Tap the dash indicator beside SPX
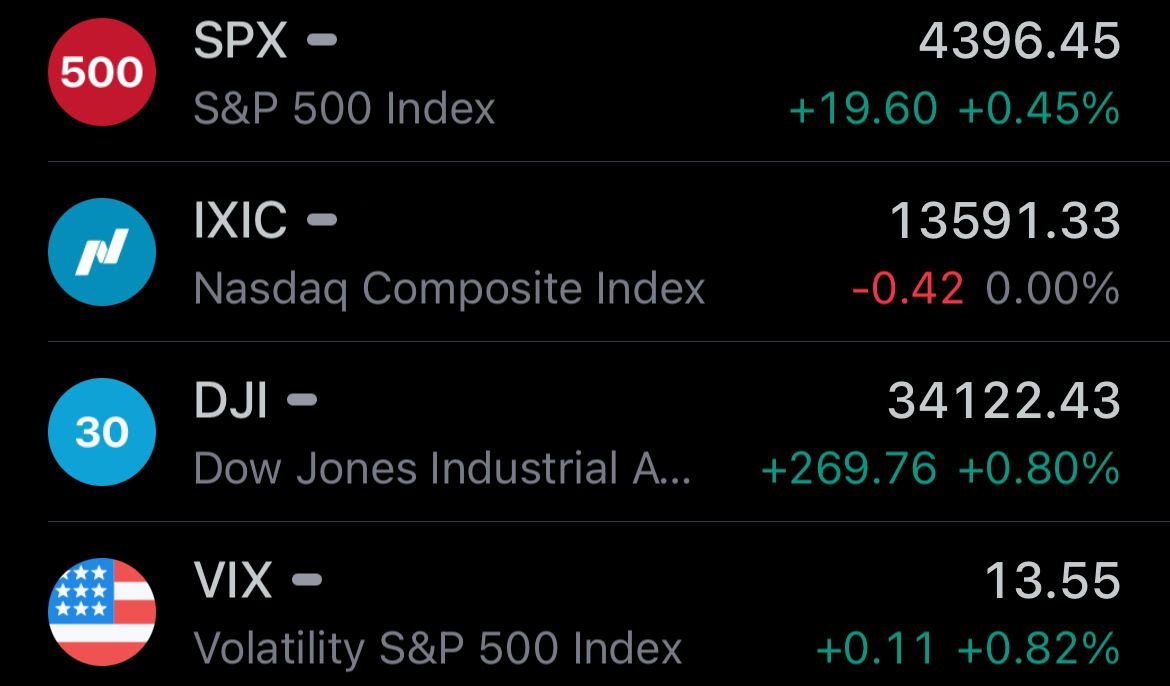 coord(322,40)
